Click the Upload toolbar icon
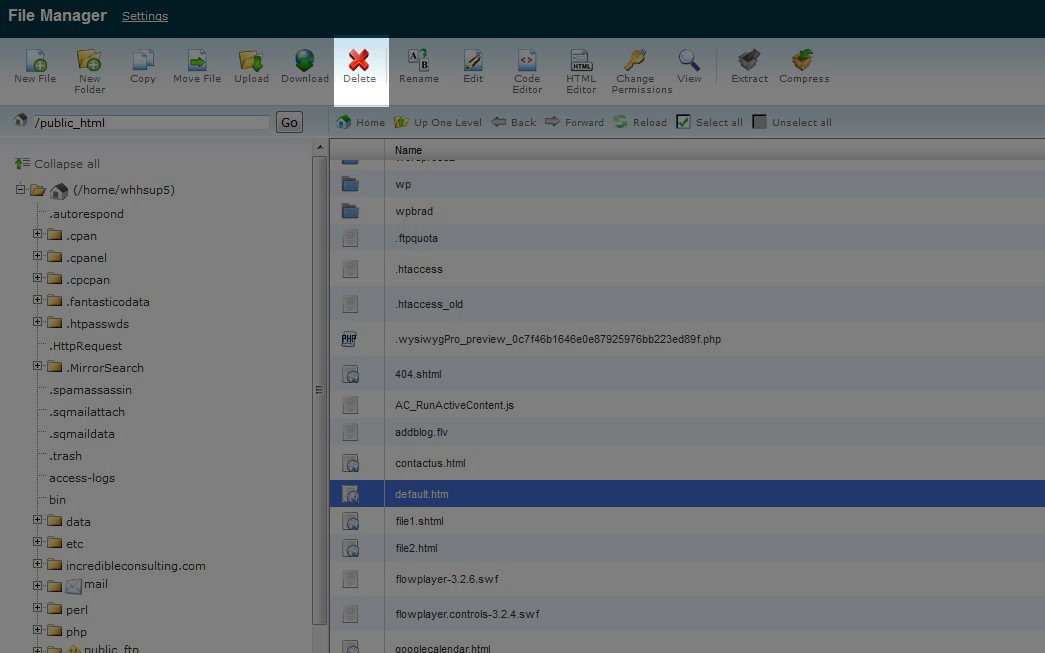Image resolution: width=1045 pixels, height=653 pixels. pos(251,61)
